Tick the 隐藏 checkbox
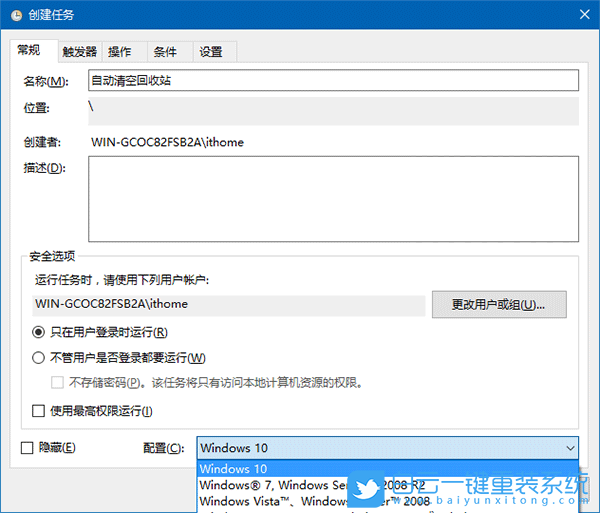 pyautogui.click(x=27, y=448)
